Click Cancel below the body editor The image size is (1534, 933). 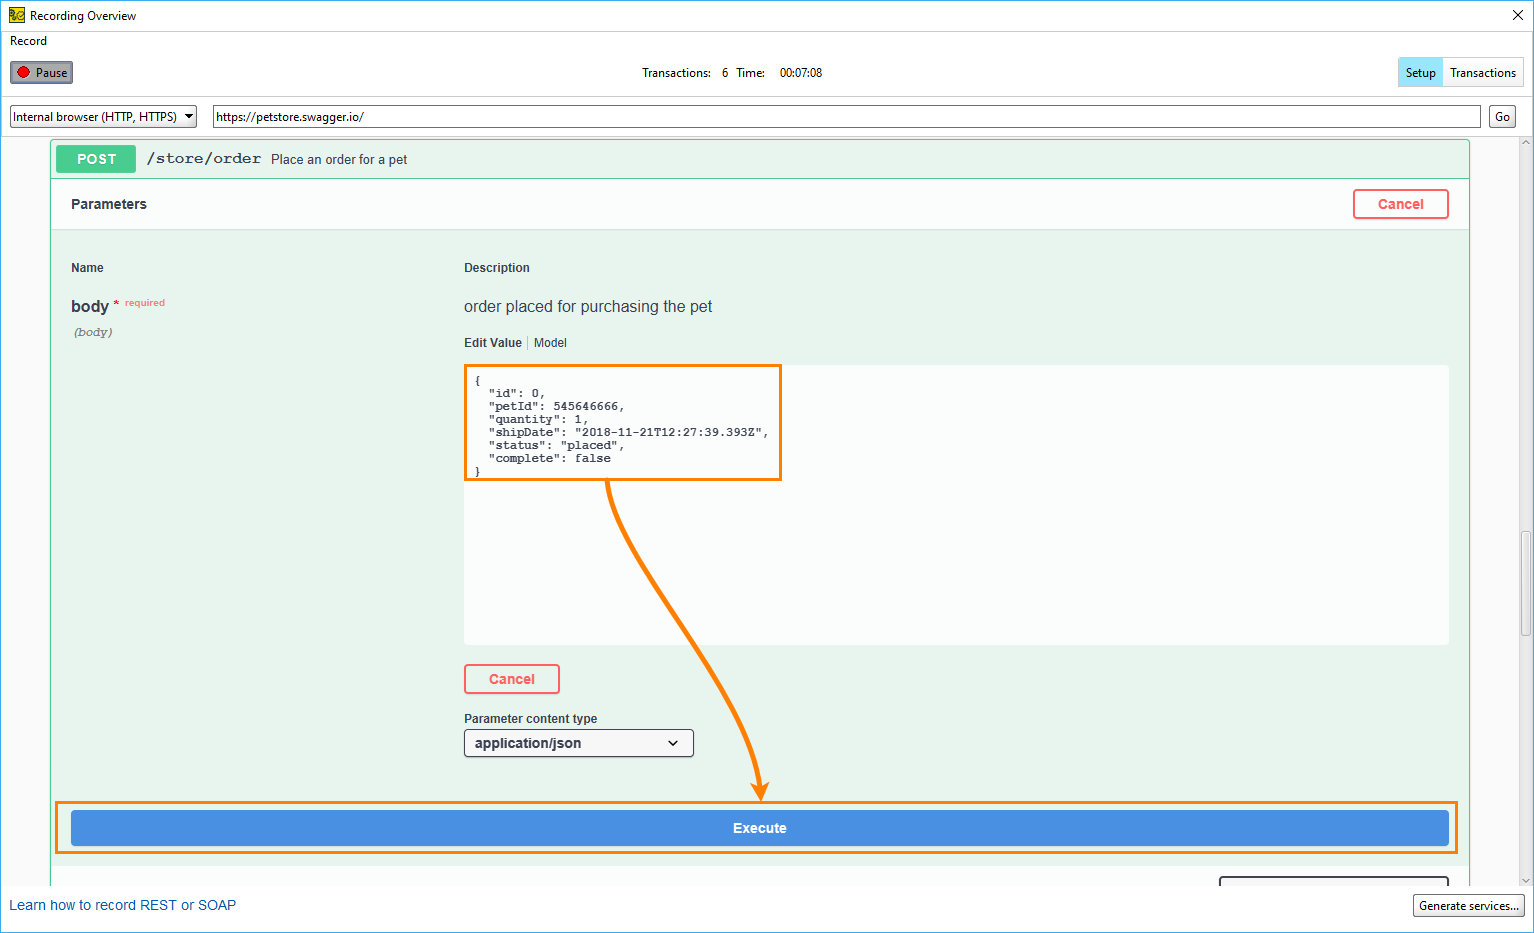(511, 679)
